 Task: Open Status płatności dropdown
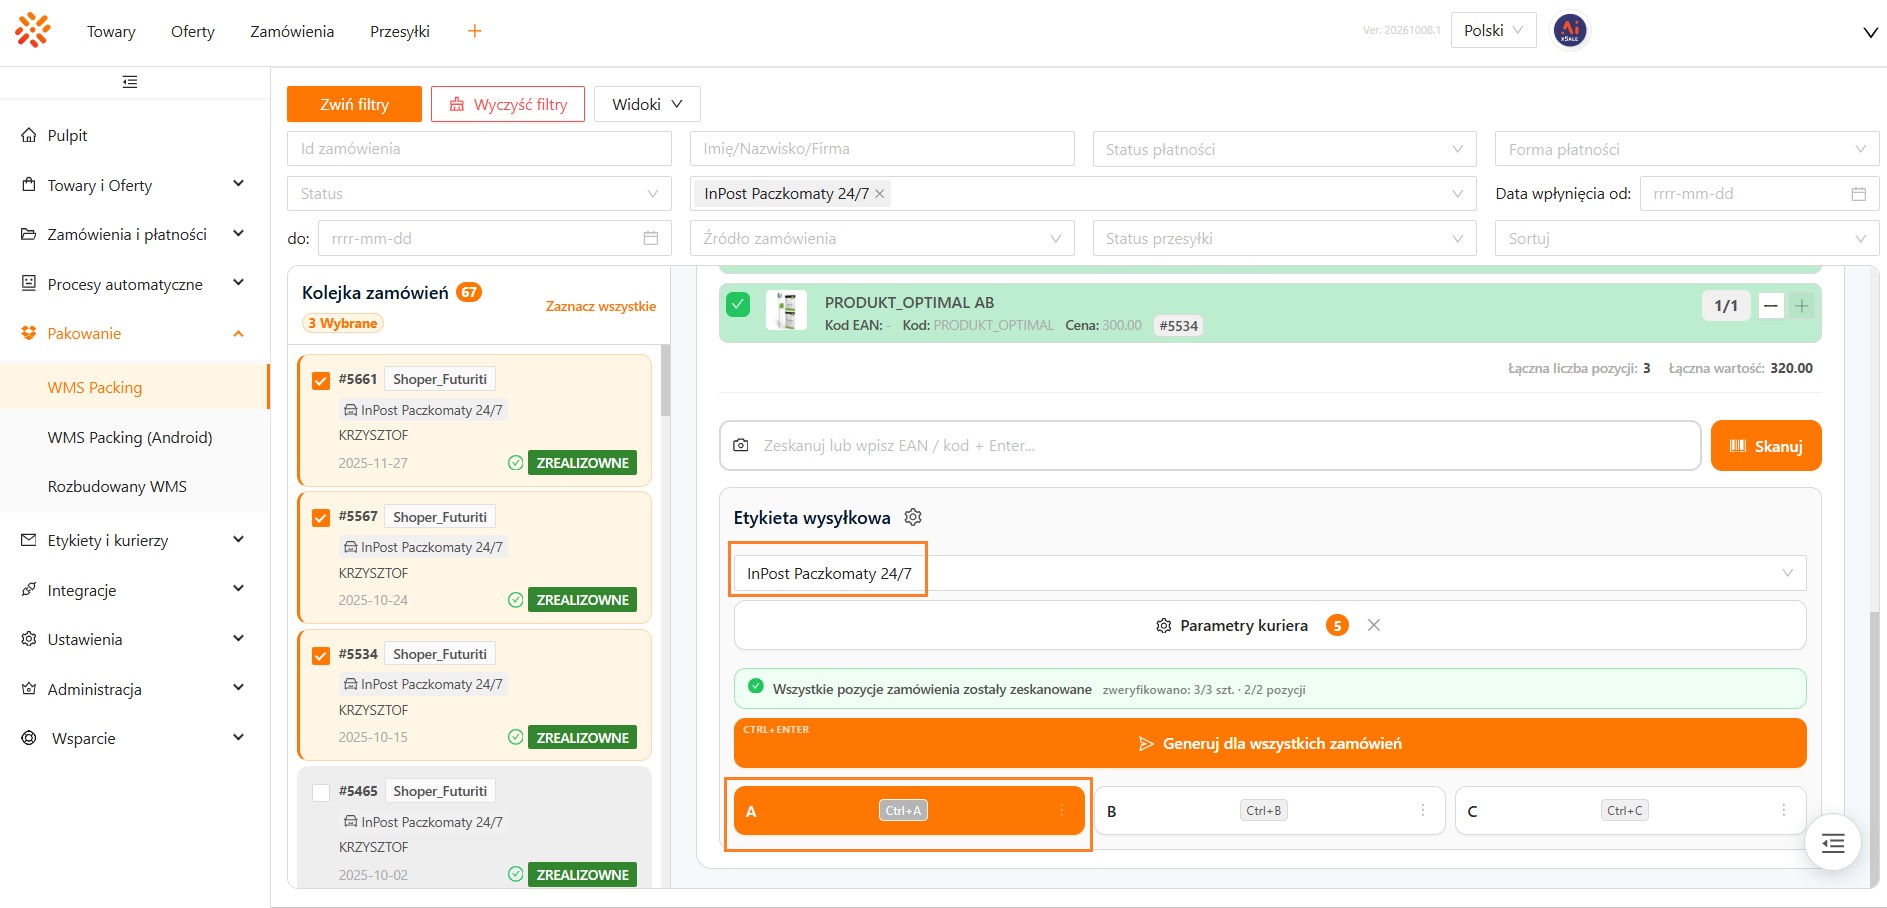[x=1284, y=149]
